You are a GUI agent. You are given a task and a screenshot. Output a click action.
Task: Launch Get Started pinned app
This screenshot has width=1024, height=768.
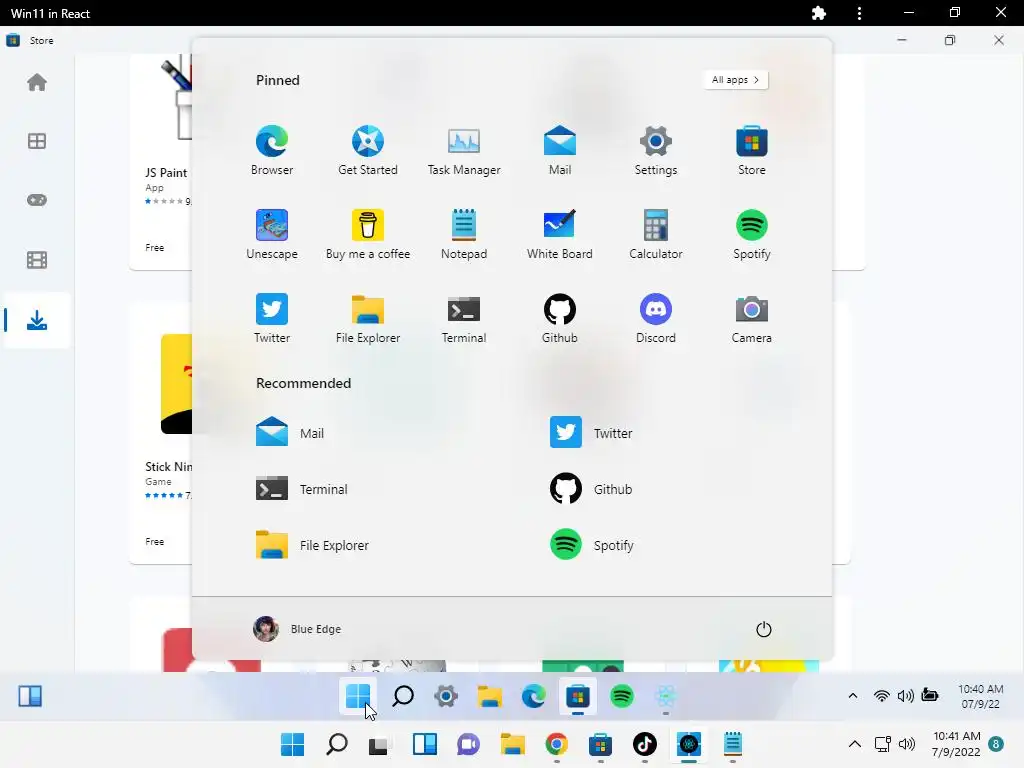[x=368, y=150]
